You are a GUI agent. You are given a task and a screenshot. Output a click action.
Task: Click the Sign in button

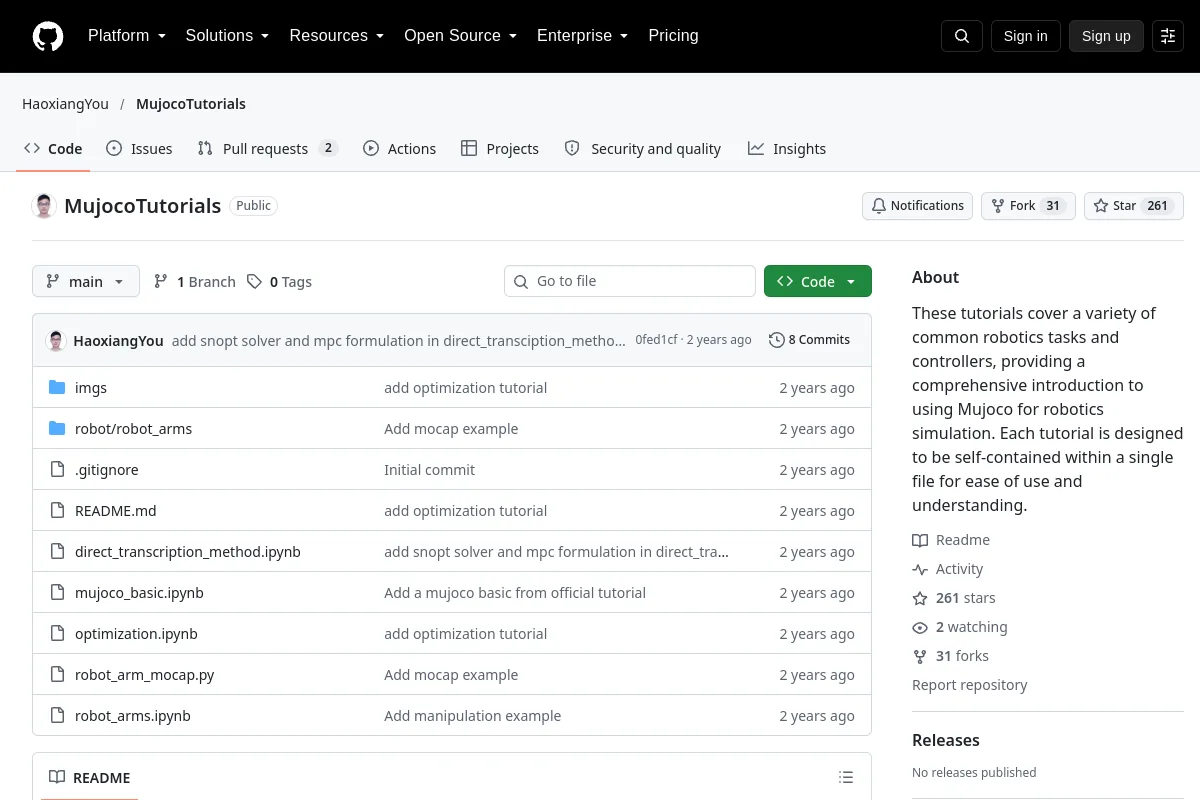pos(1026,36)
